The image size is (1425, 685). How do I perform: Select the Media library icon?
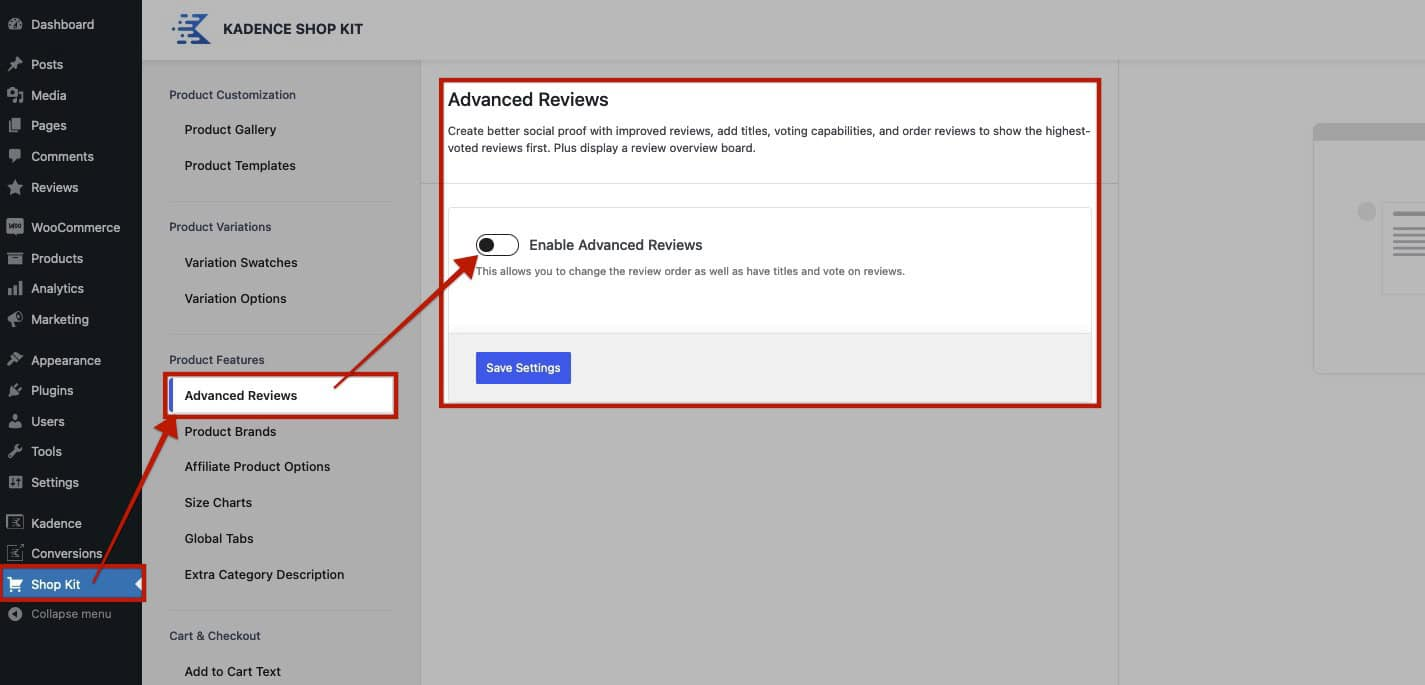pos(18,95)
